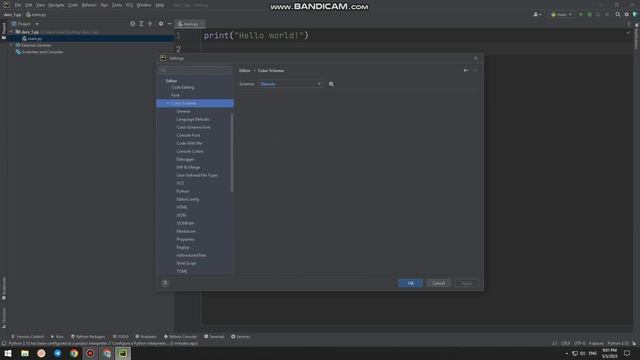Open the Edit menu in PyCharm
The width and height of the screenshot is (640, 360).
28,5
